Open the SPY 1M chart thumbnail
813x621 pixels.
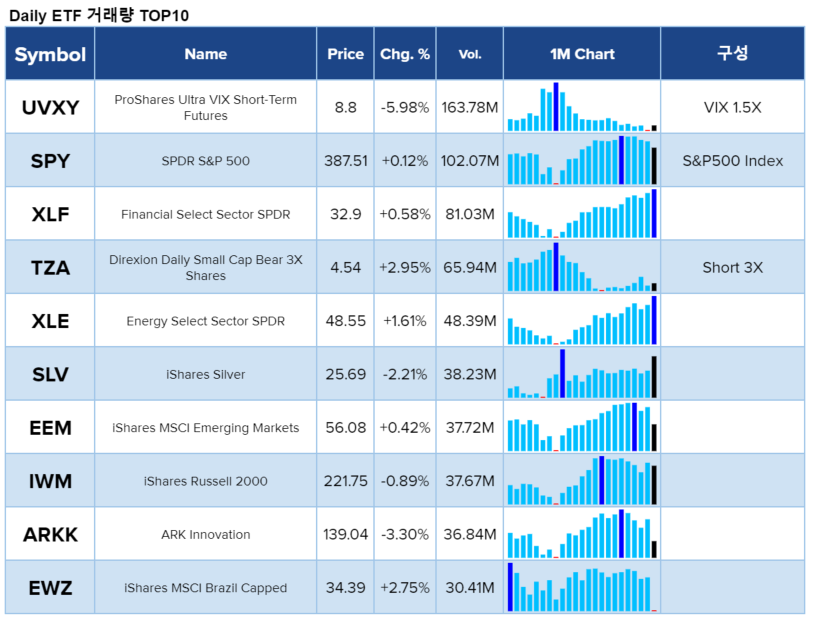582,160
